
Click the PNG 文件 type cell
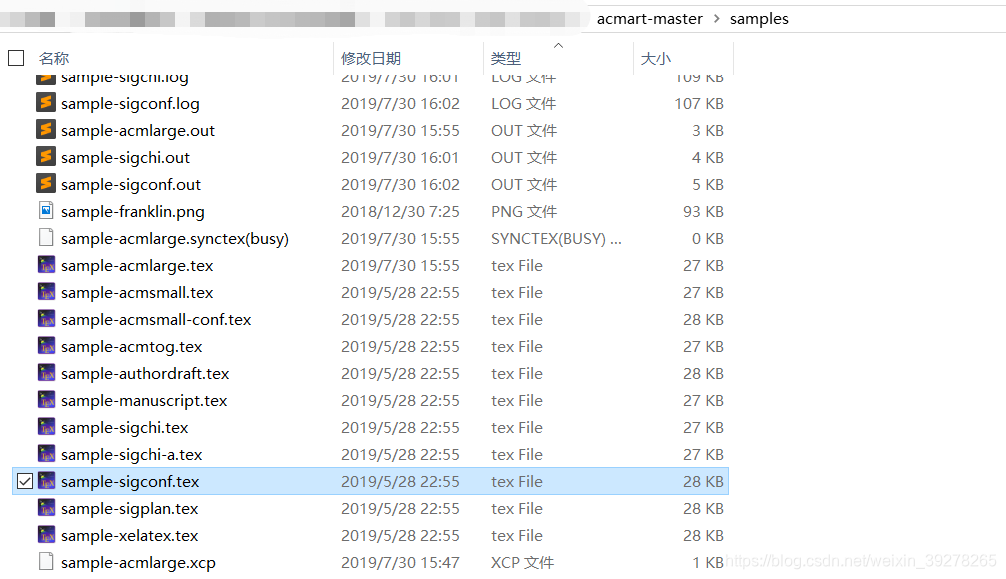pos(524,211)
